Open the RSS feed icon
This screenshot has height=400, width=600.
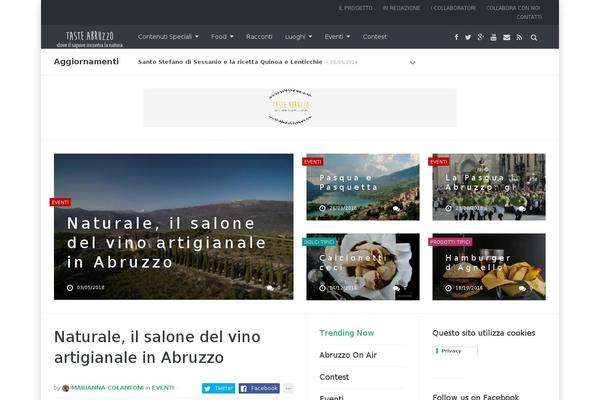coord(519,37)
